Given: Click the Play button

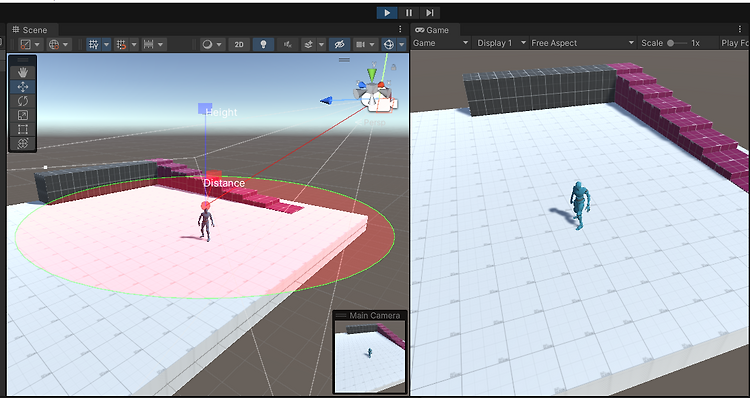Looking at the screenshot, I should click(387, 13).
